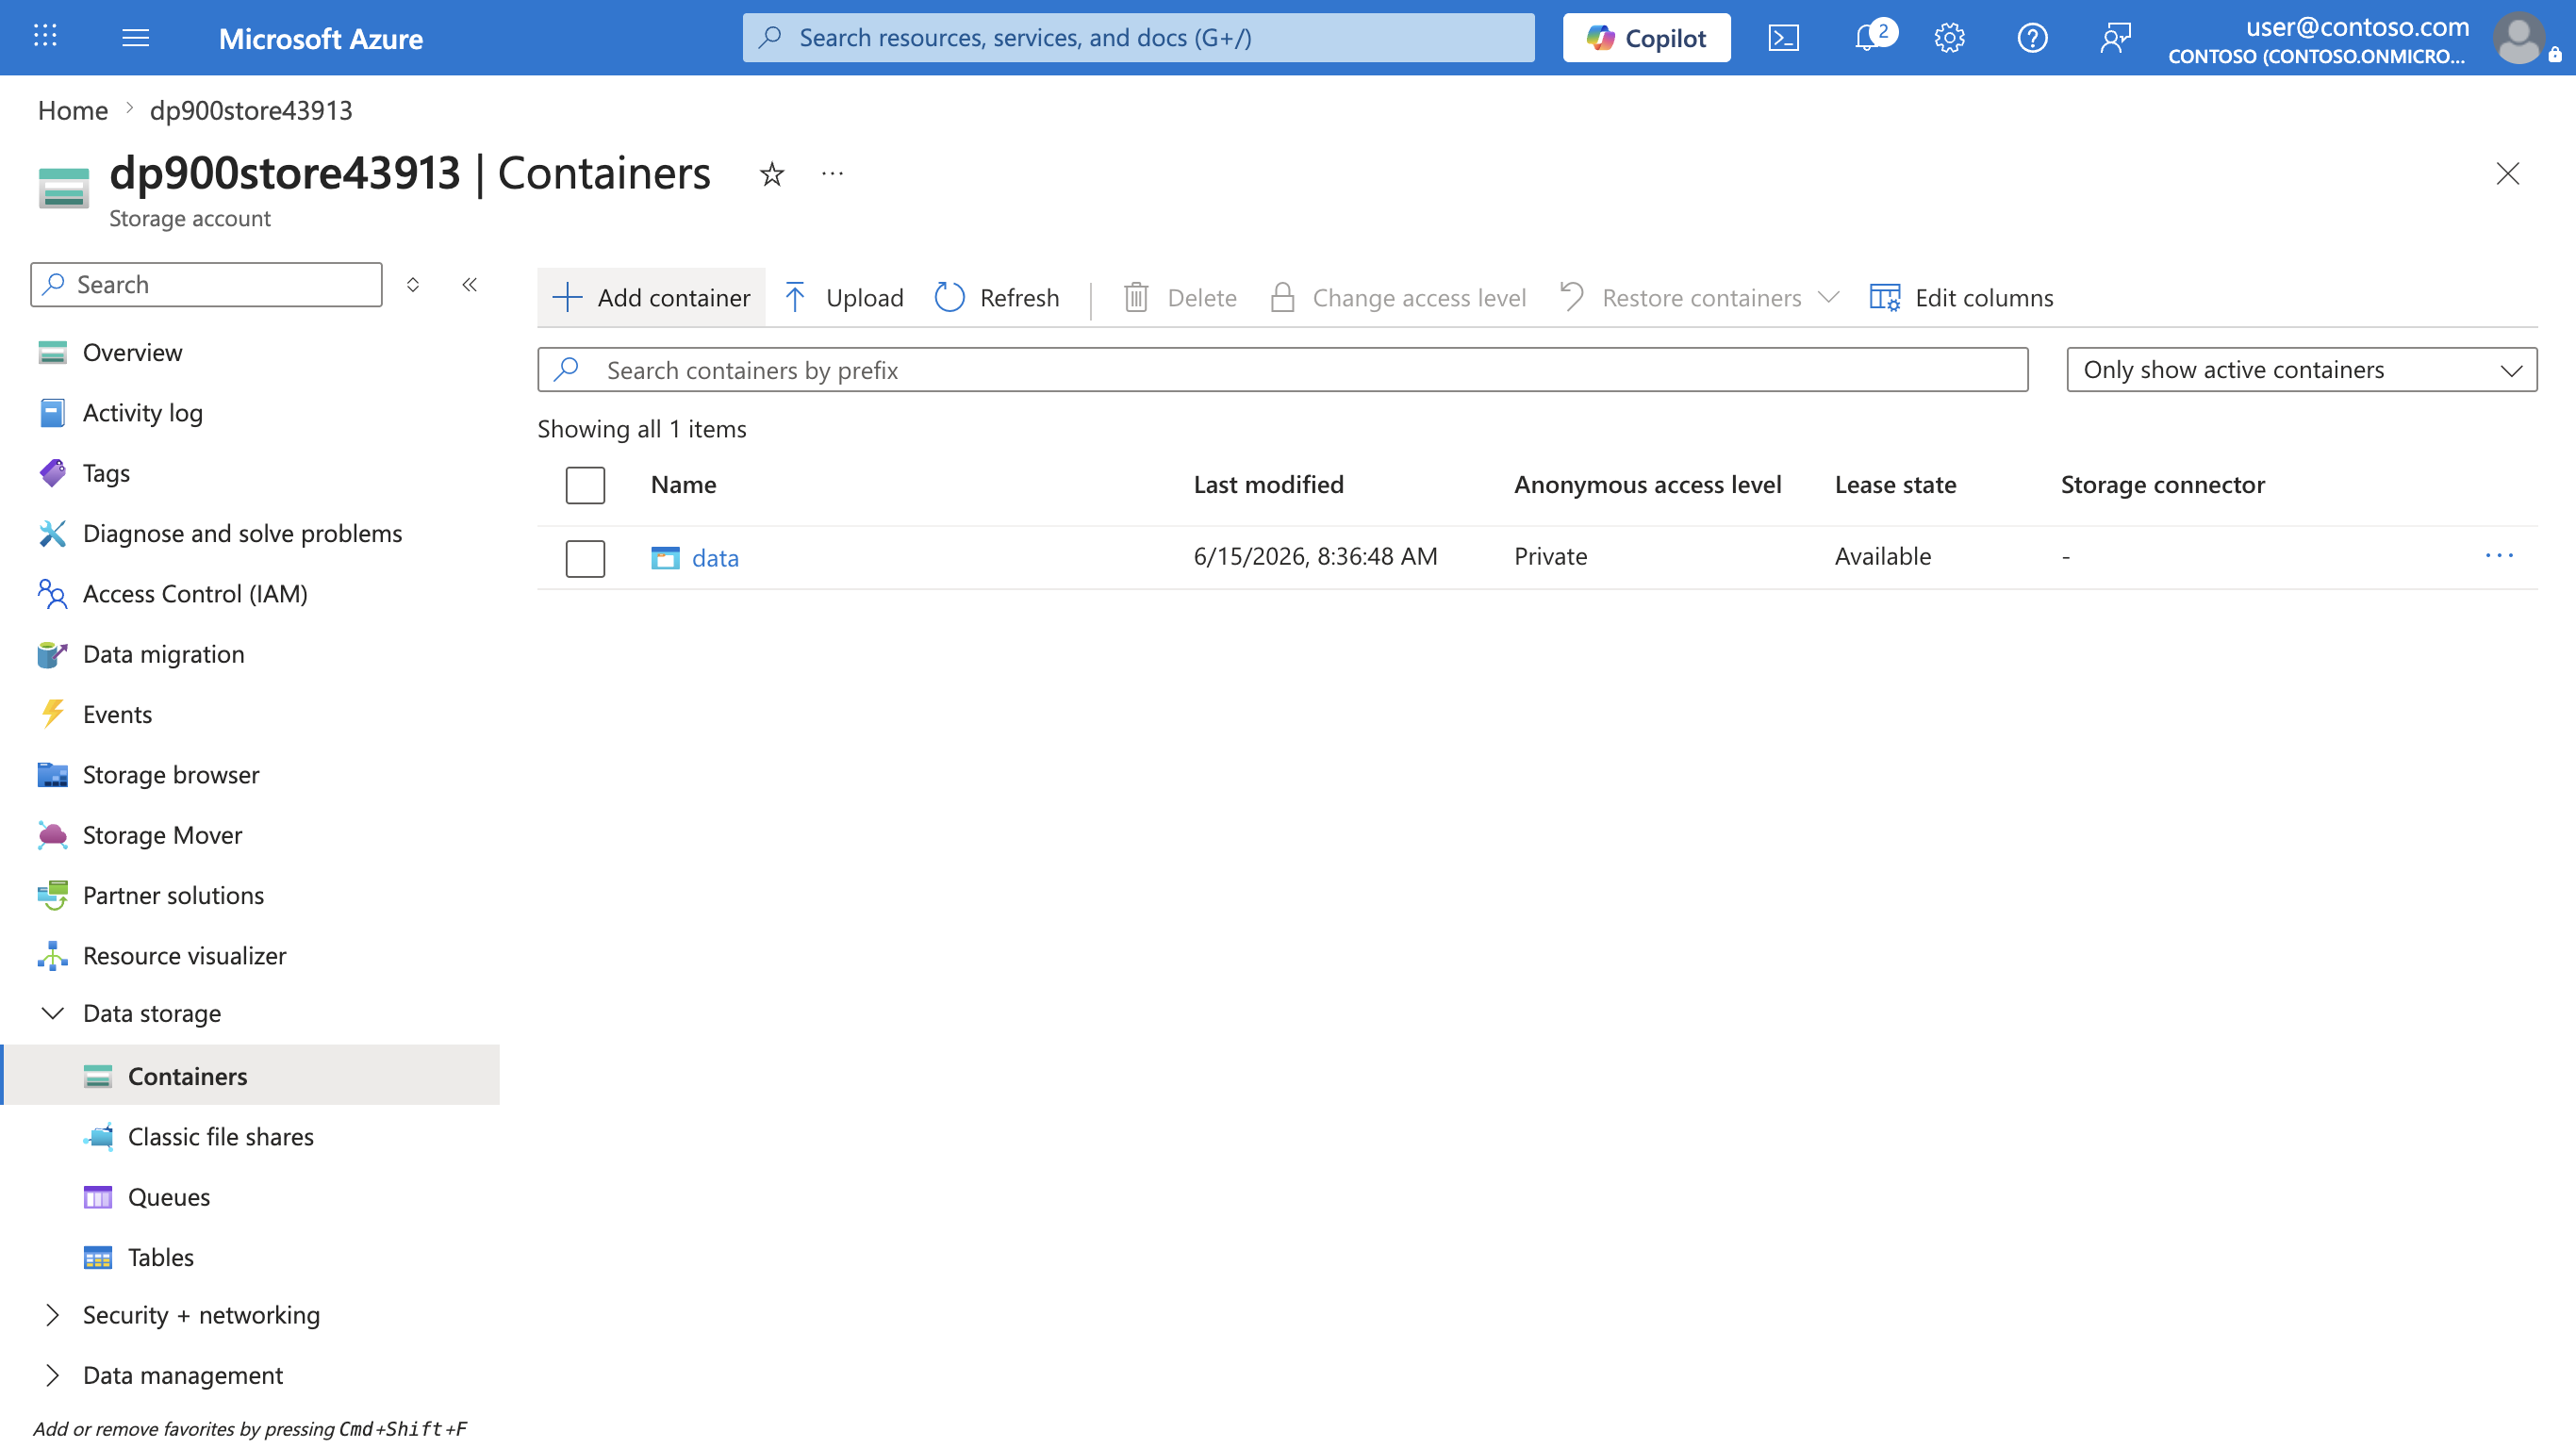Click the '6/15/2026, 8:36:48 AM' timestamp

(x=1315, y=556)
